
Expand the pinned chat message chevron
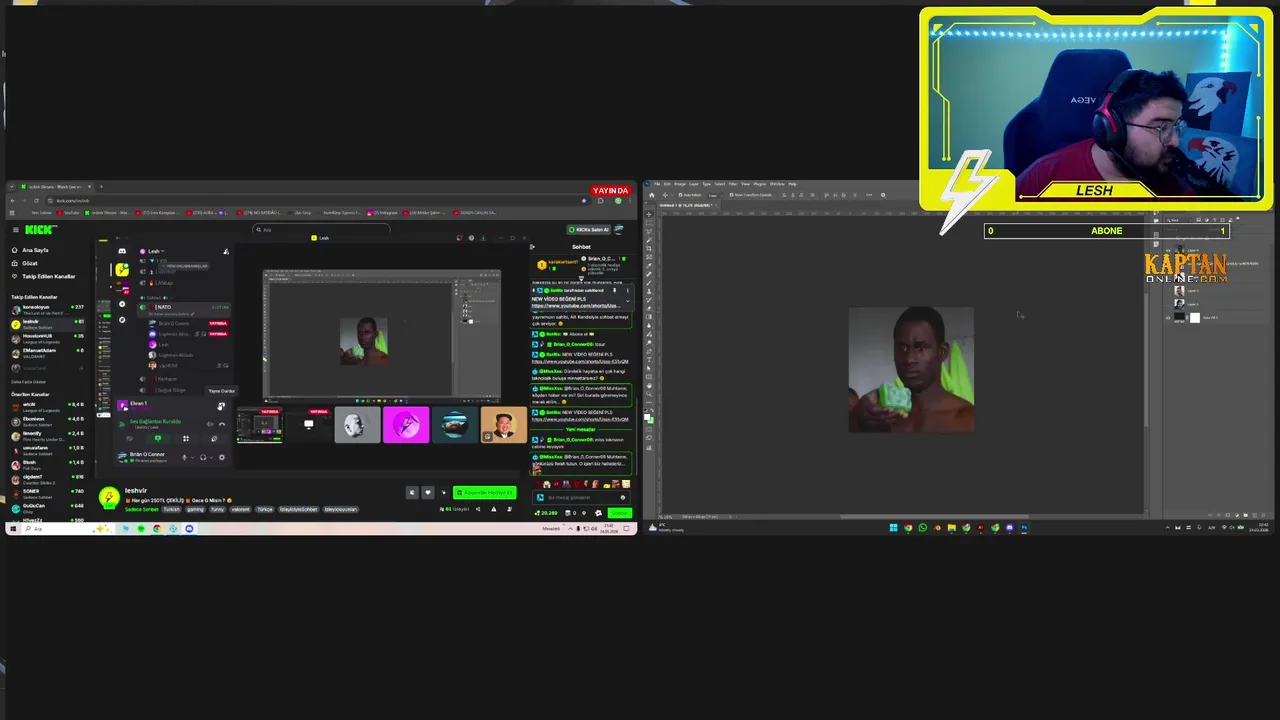(x=628, y=301)
